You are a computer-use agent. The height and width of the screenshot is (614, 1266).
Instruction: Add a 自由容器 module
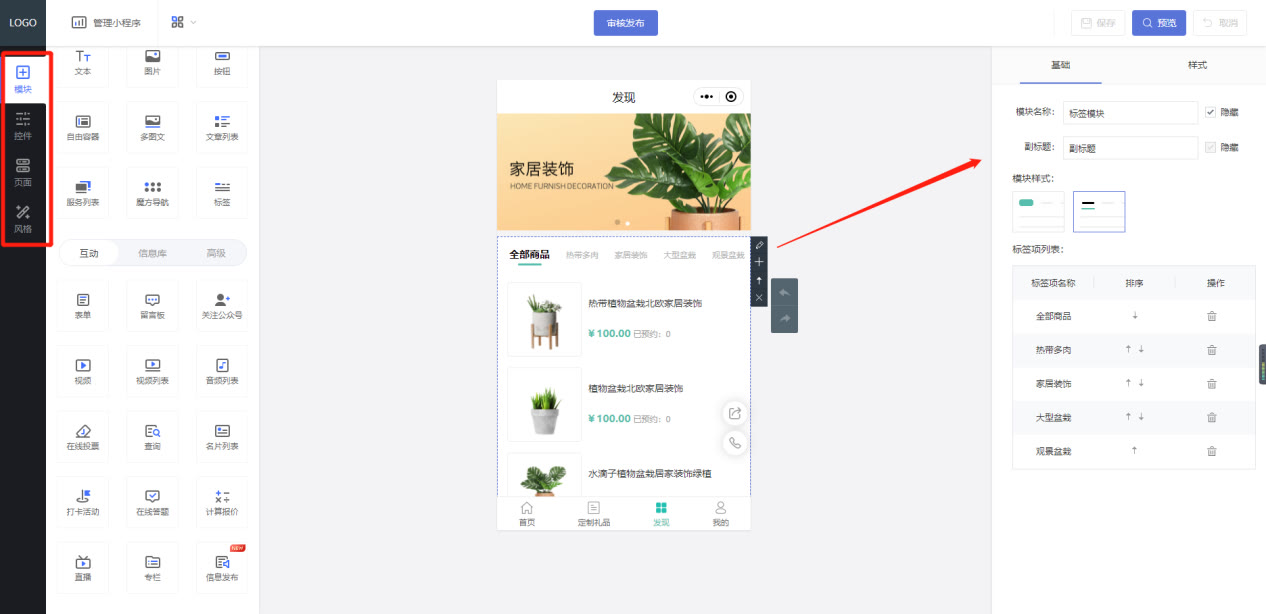coord(83,127)
